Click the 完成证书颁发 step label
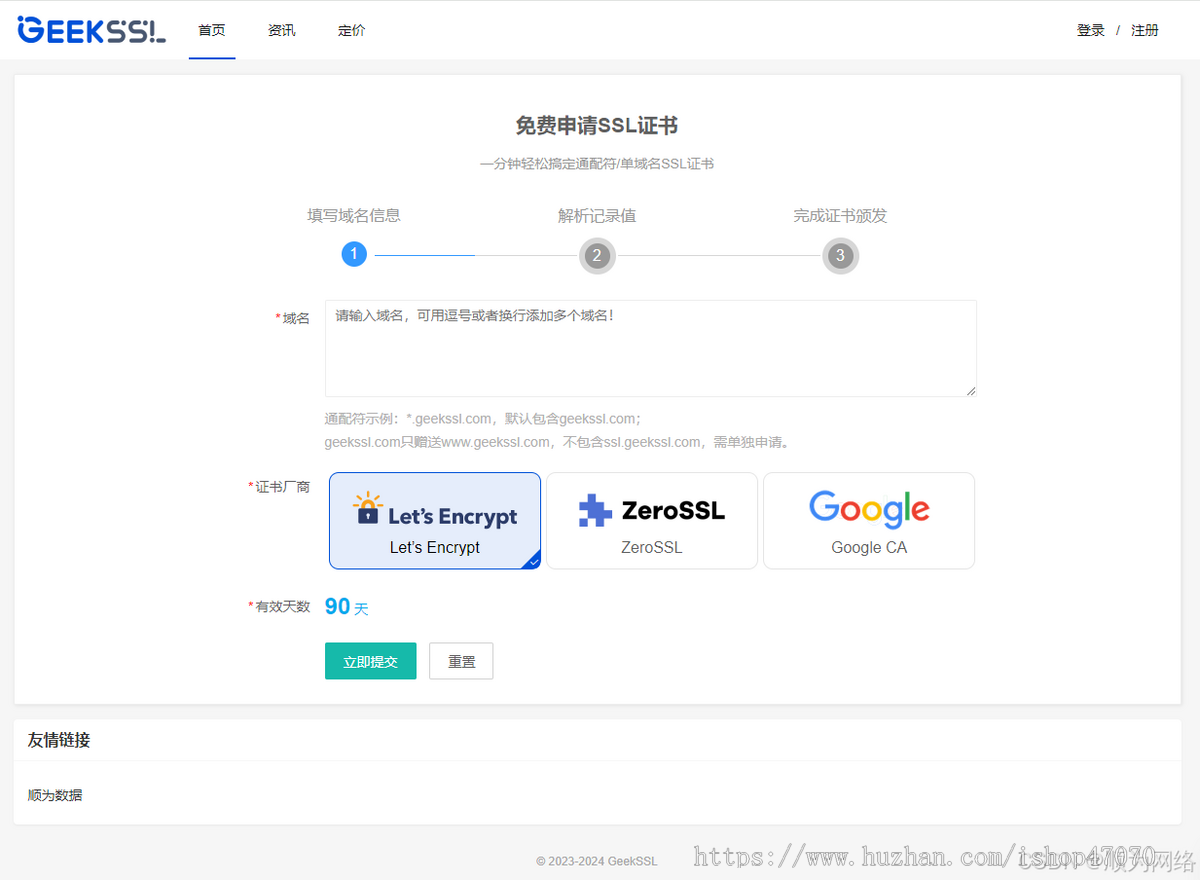1200x880 pixels. [x=840, y=215]
